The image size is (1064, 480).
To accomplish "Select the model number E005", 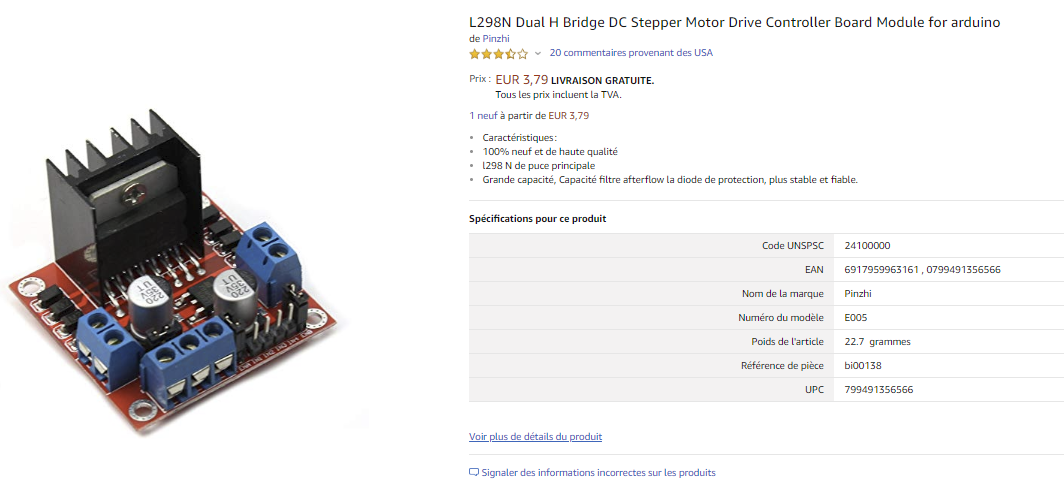I will (855, 317).
